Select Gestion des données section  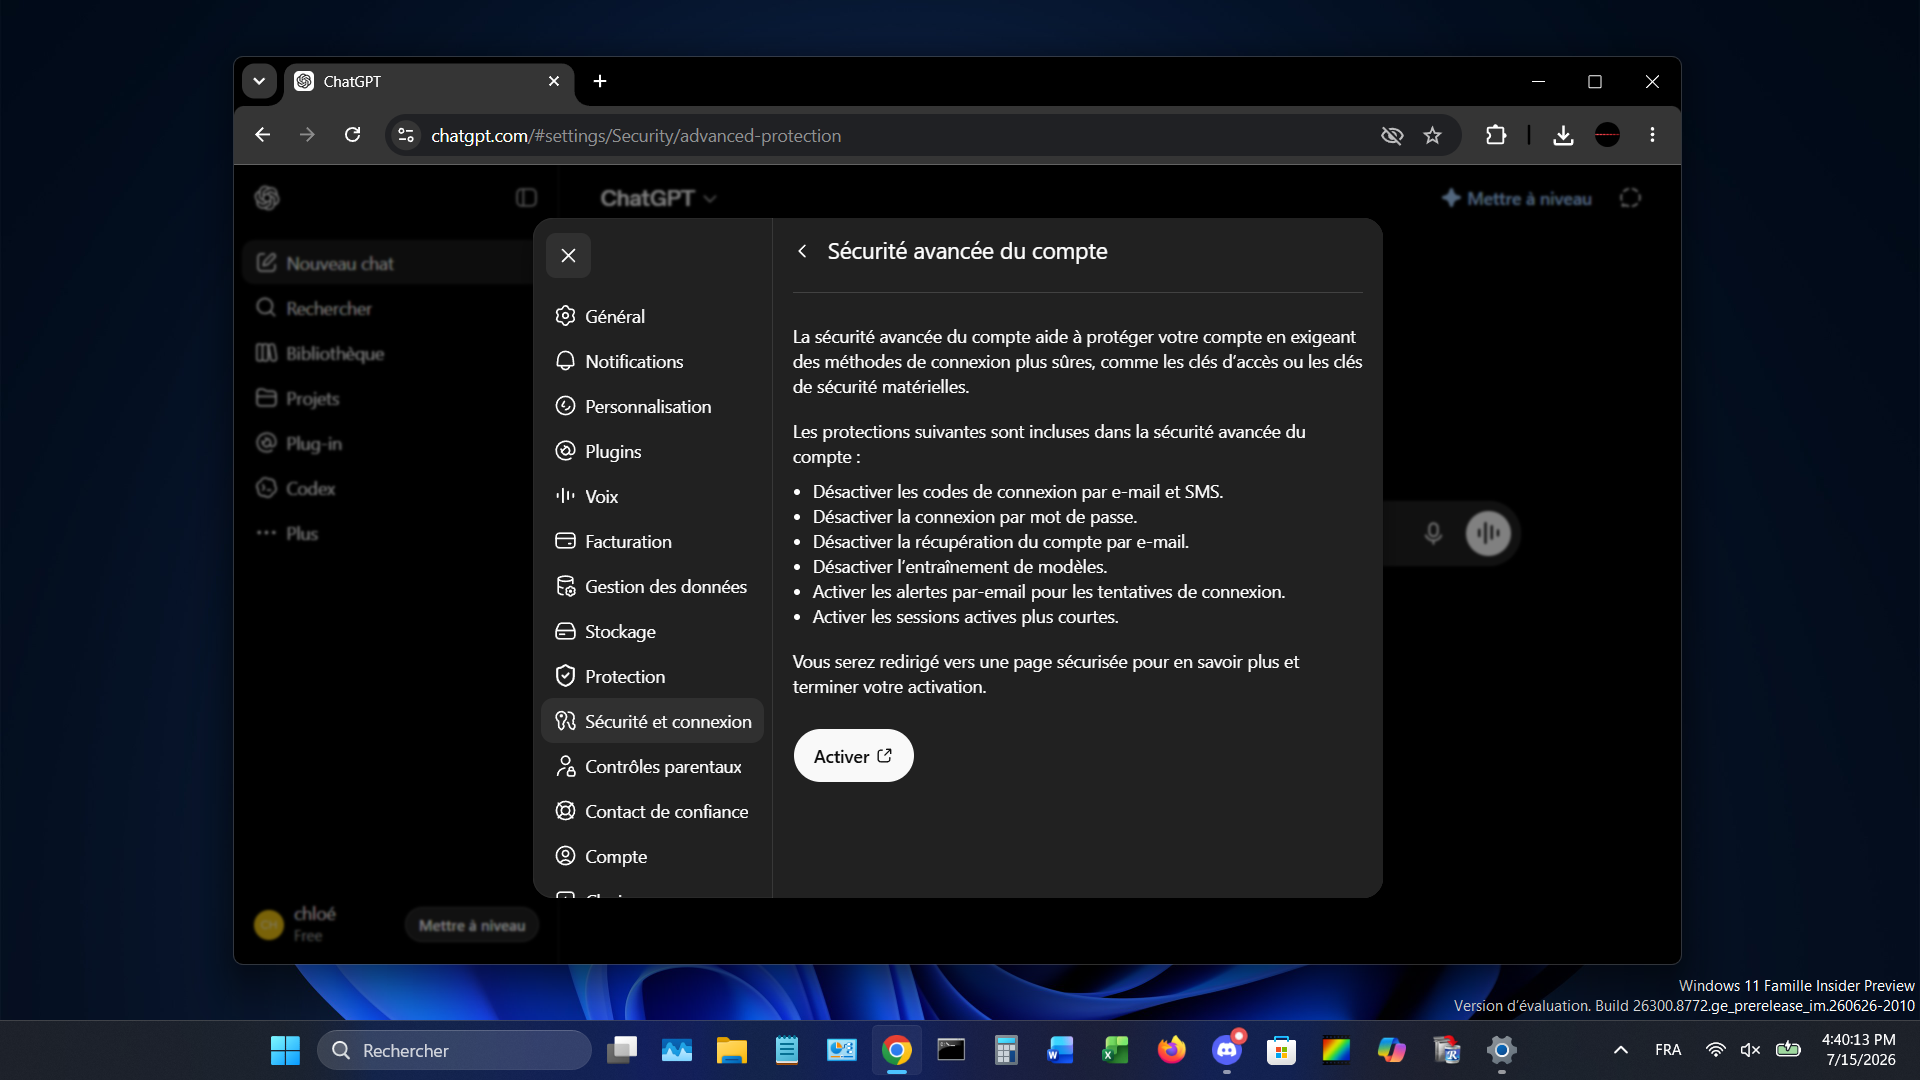652,586
